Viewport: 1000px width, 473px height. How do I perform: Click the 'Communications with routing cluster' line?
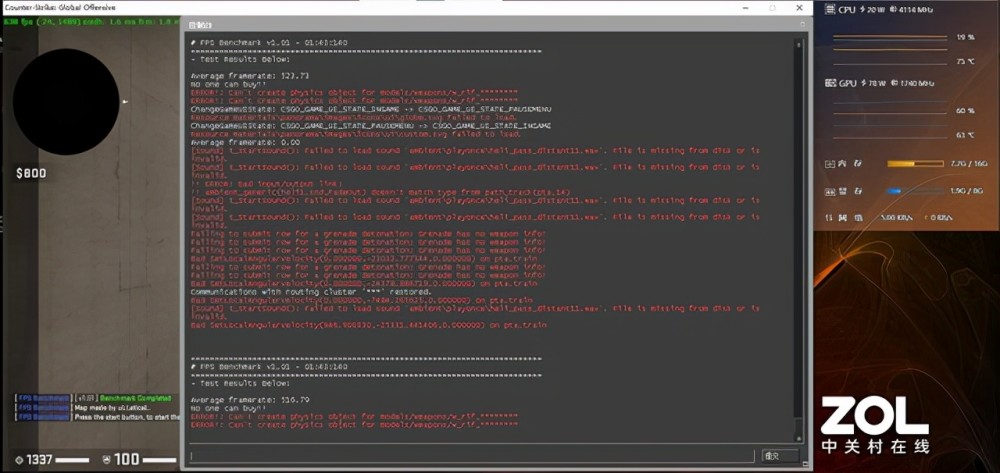click(311, 292)
